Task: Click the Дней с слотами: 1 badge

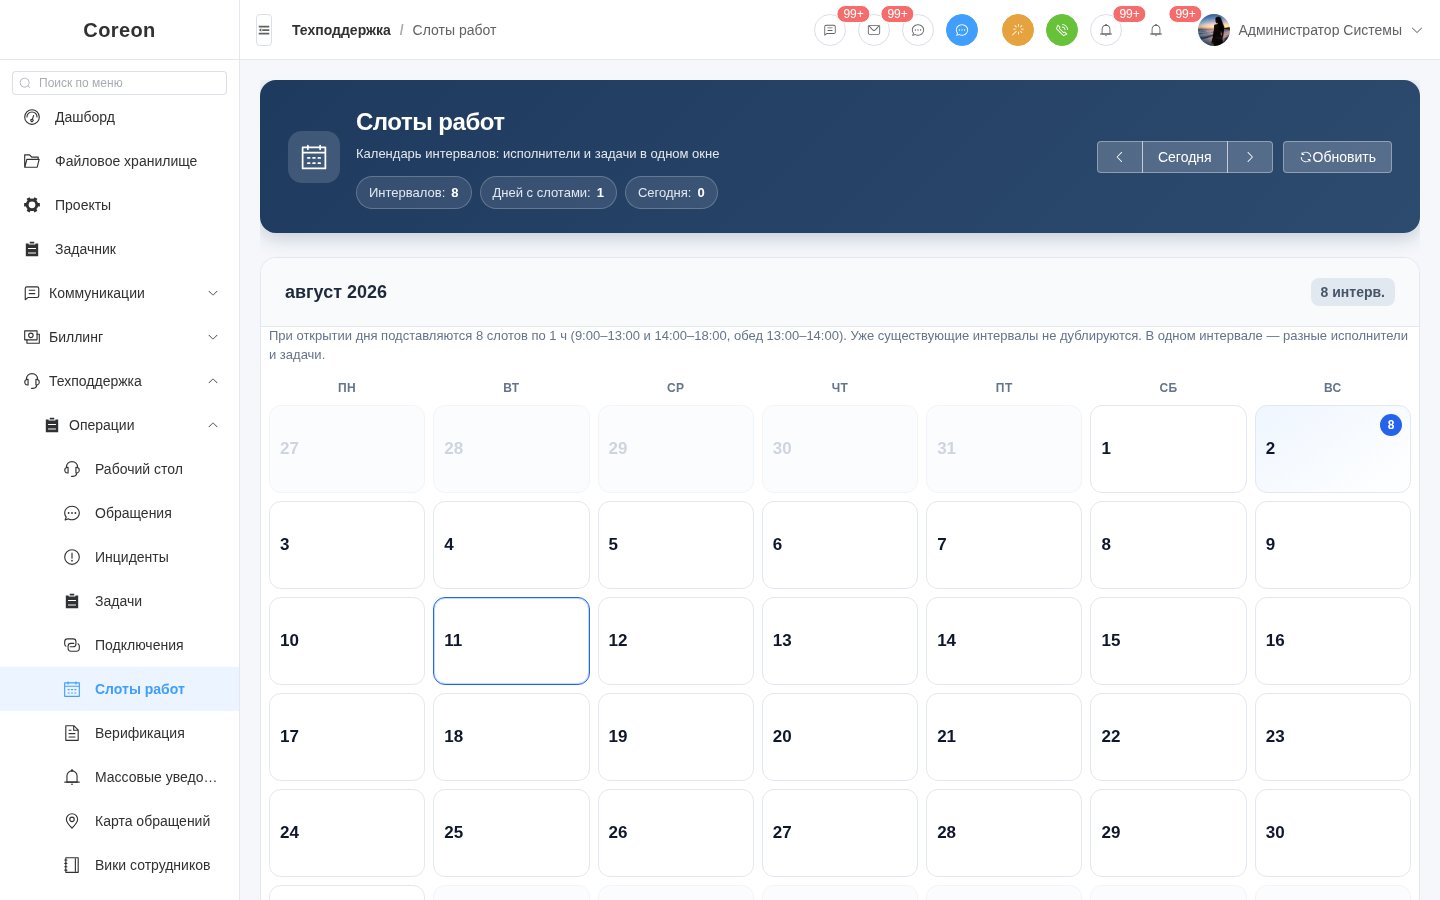Action: pyautogui.click(x=548, y=193)
